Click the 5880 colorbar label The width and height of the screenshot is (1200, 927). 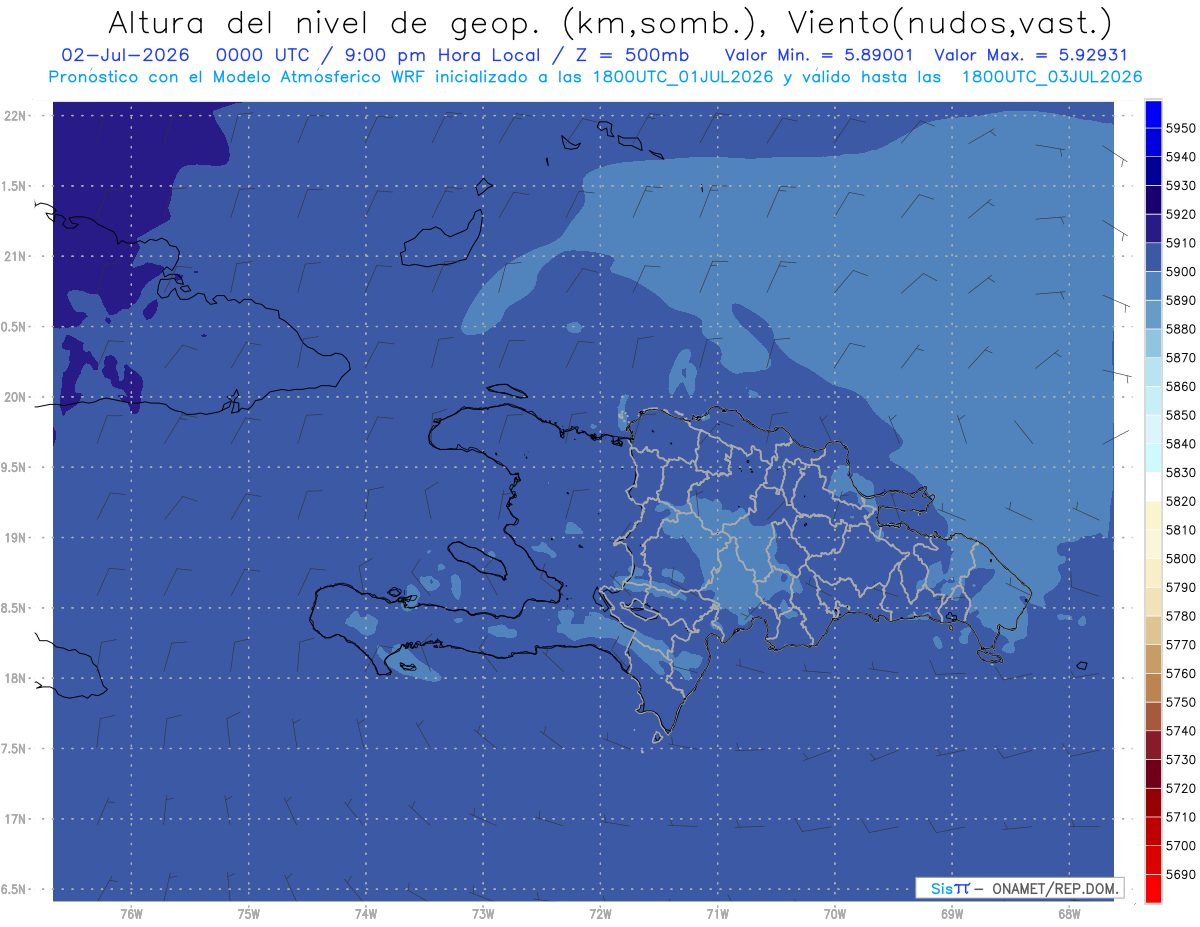coord(1181,329)
